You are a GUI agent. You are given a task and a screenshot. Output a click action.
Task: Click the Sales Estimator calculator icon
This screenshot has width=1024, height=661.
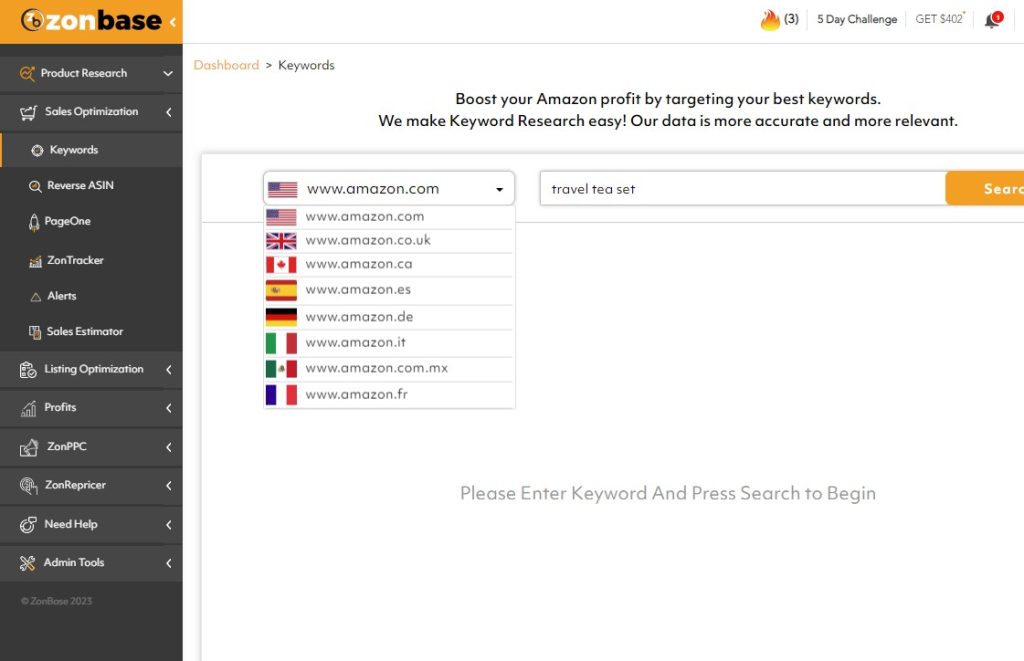36,332
